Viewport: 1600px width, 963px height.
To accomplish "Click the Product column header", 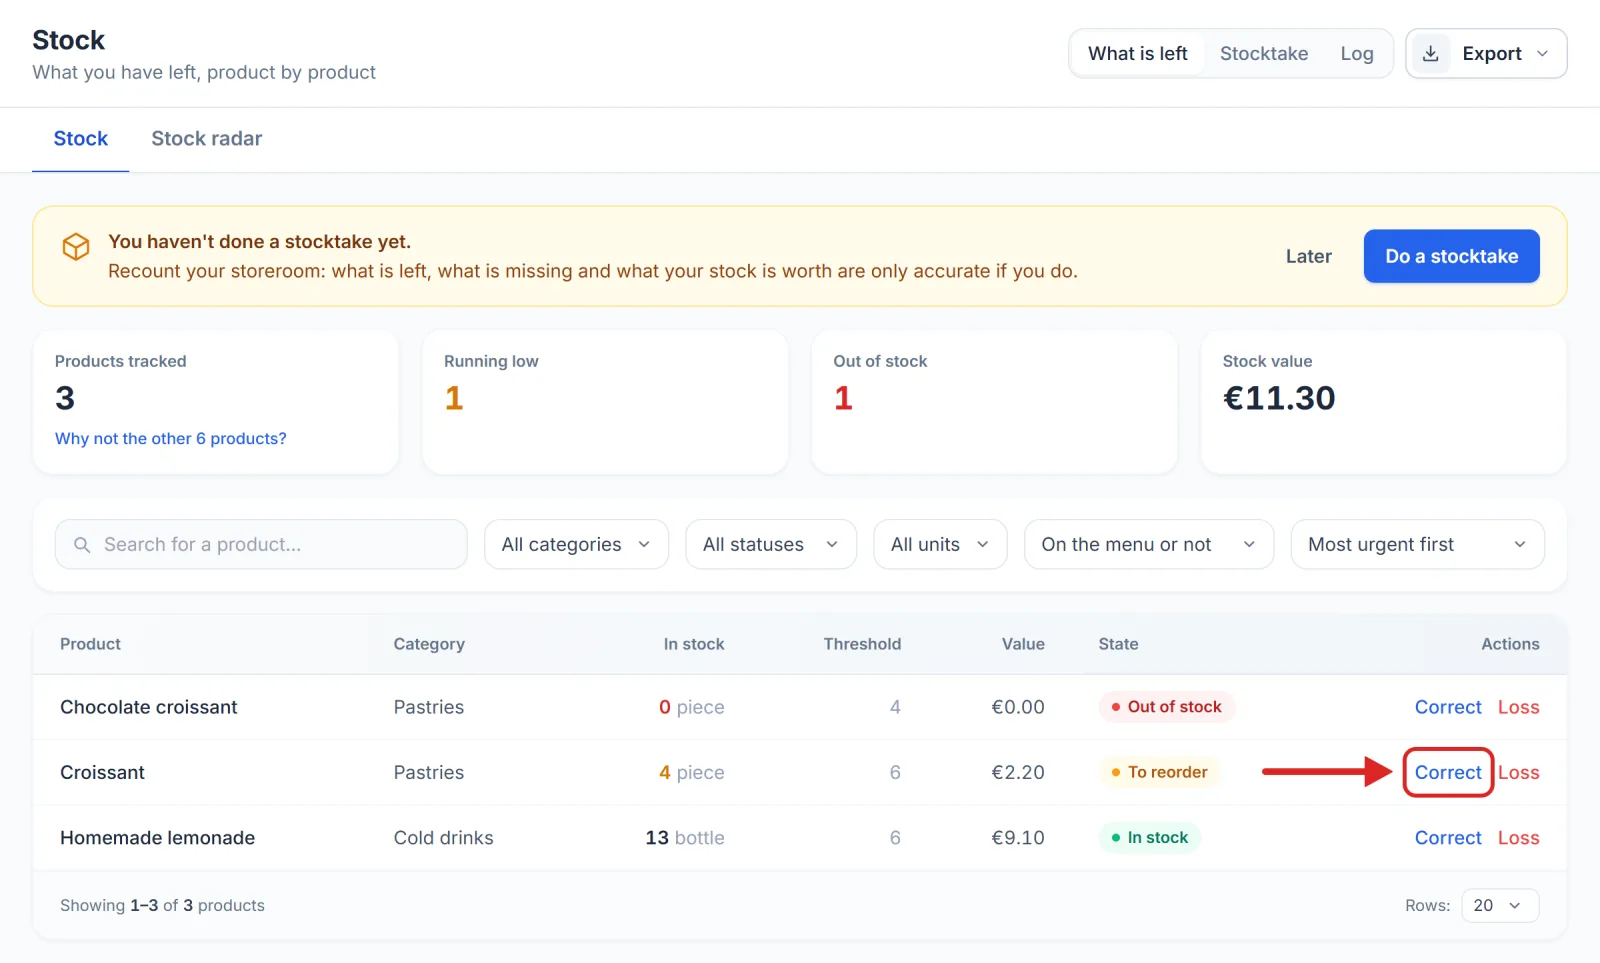I will pyautogui.click(x=90, y=644).
